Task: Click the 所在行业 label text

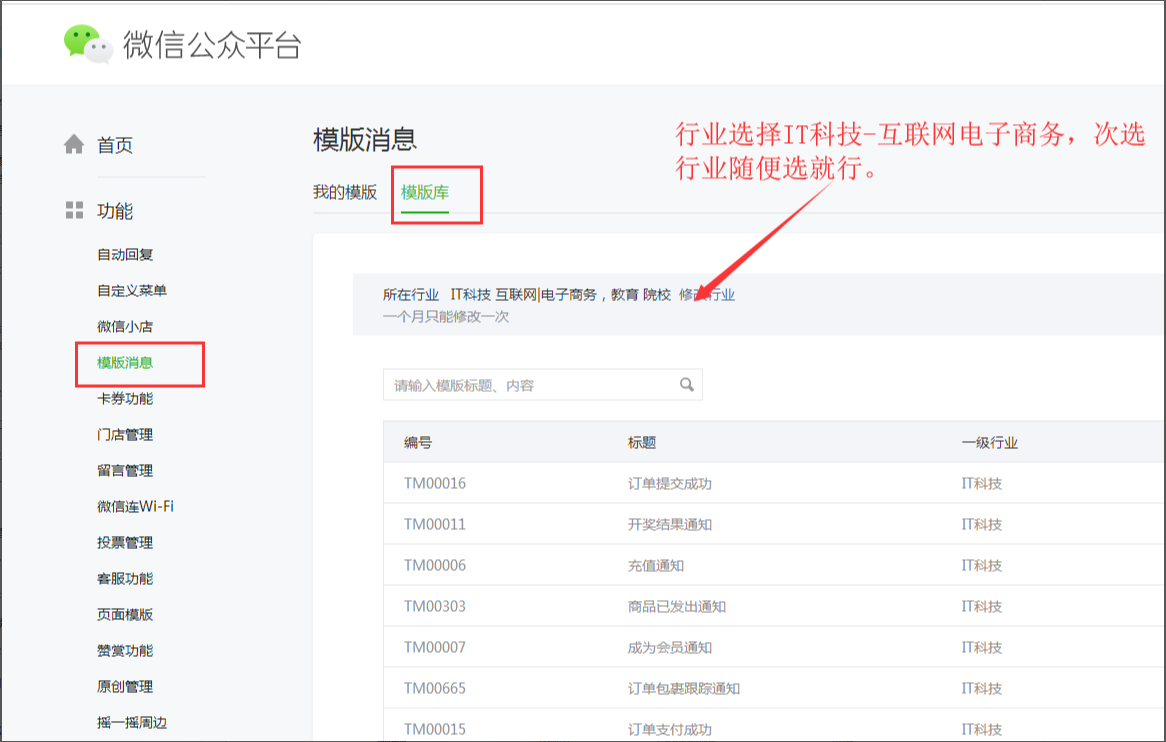Action: (411, 295)
